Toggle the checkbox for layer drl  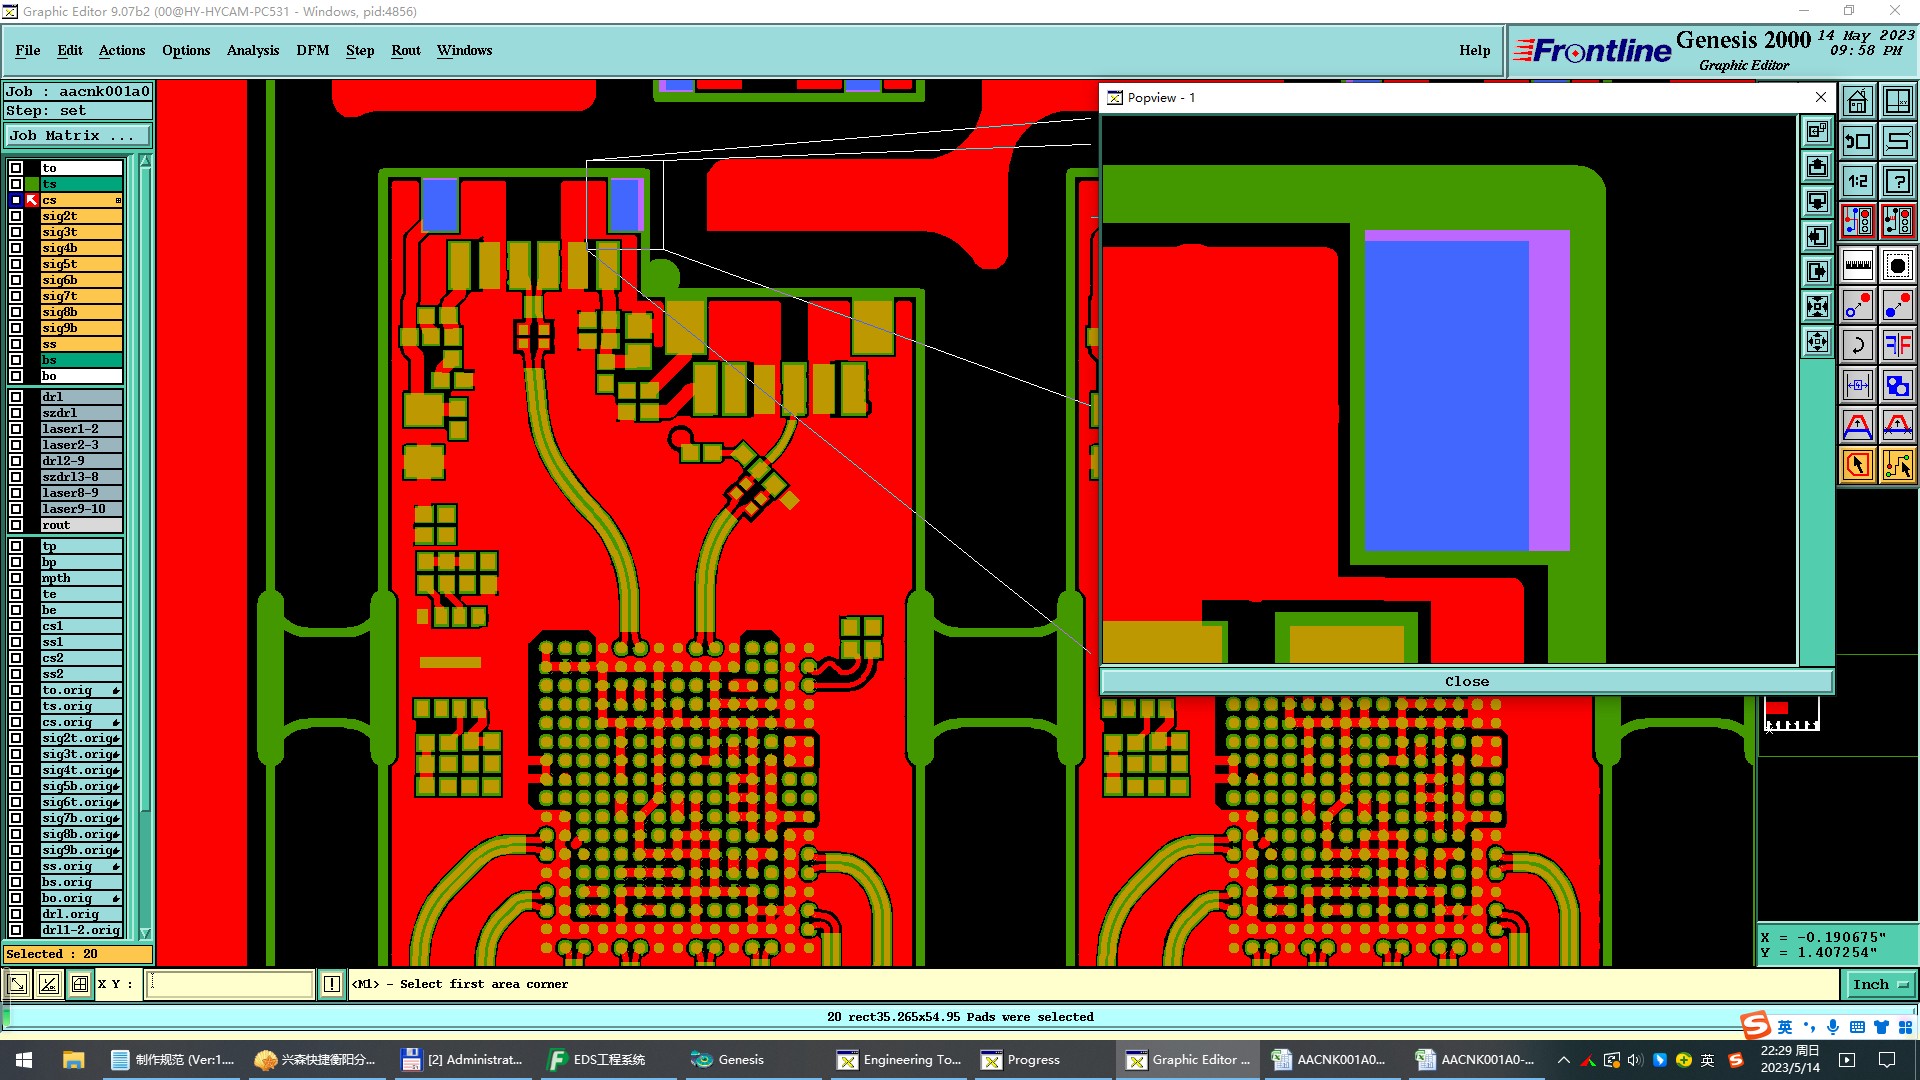click(16, 397)
